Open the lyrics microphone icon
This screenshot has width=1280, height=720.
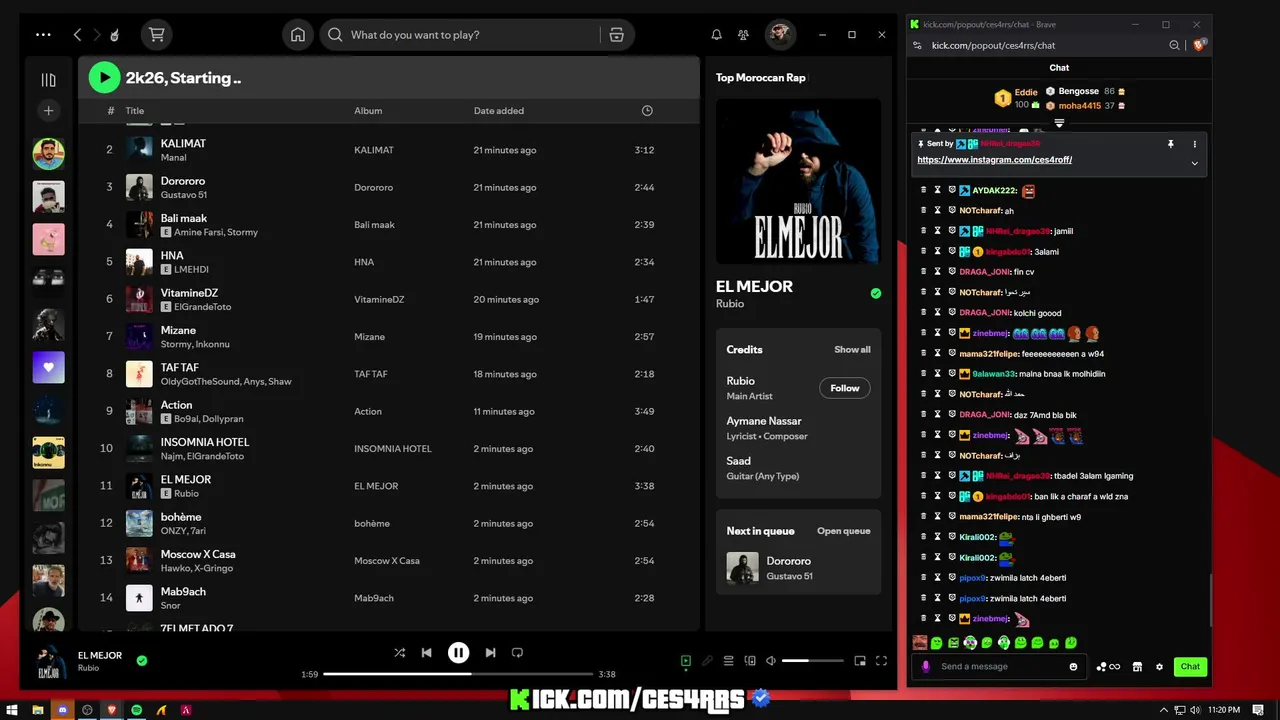tap(707, 661)
